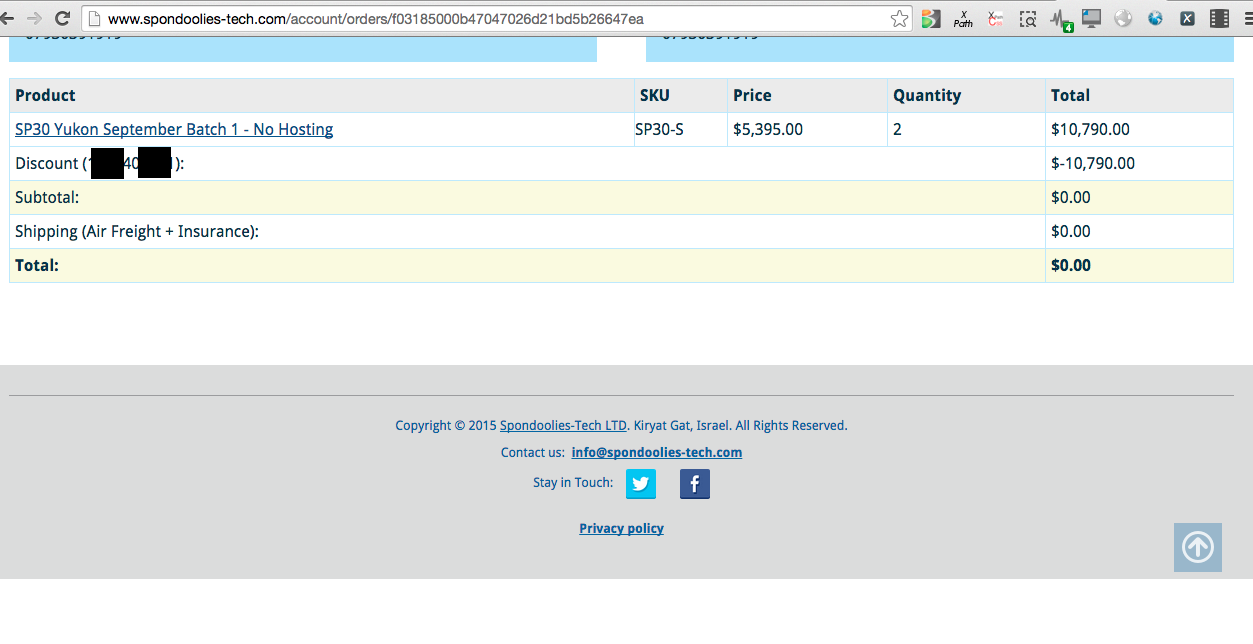1253x644 pixels.
Task: Follow the Spondoolies-Tech LTD footer link
Action: tap(564, 425)
